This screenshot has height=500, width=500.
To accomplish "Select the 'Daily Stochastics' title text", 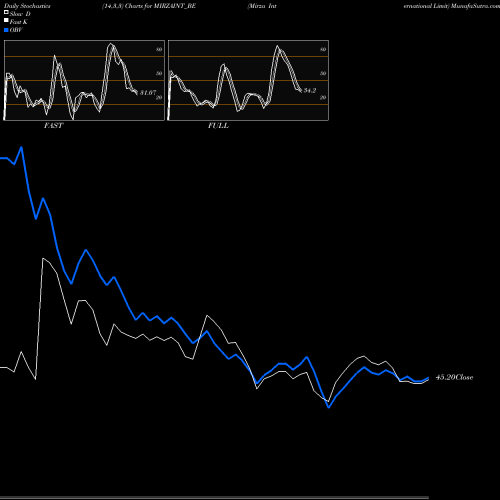I will click(27, 6).
